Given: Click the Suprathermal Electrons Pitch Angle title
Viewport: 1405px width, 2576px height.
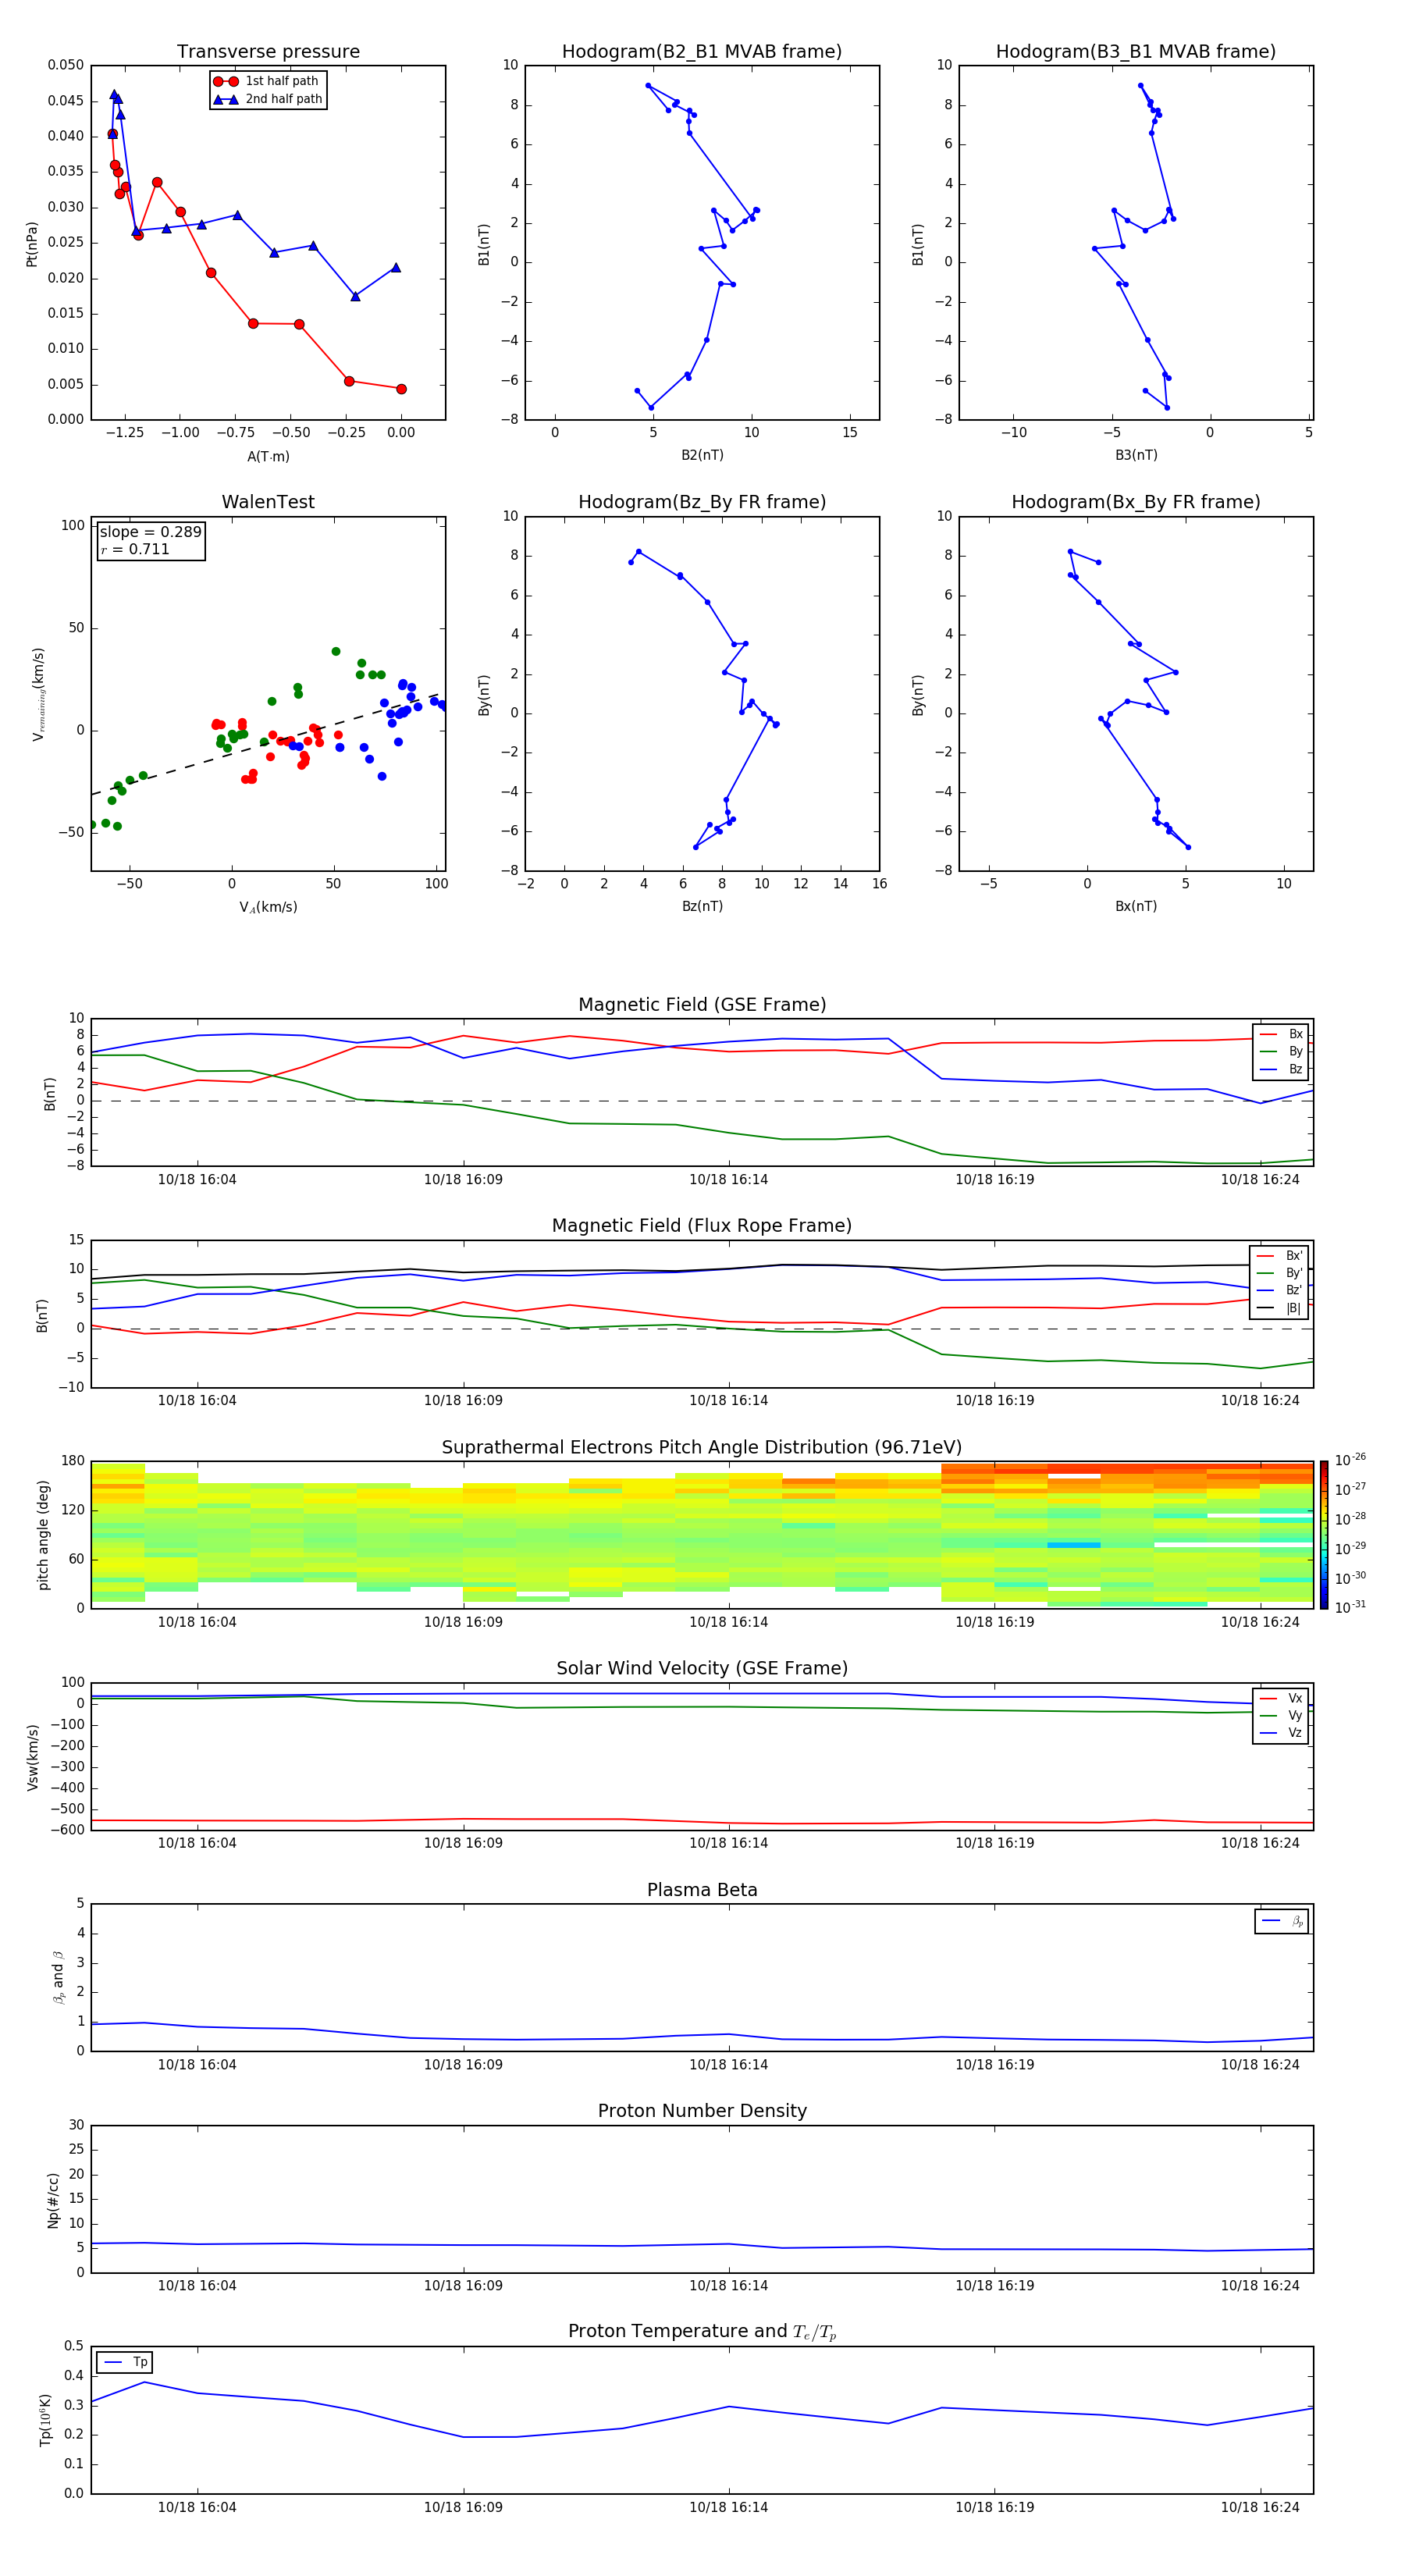Looking at the screenshot, I should (x=702, y=1448).
